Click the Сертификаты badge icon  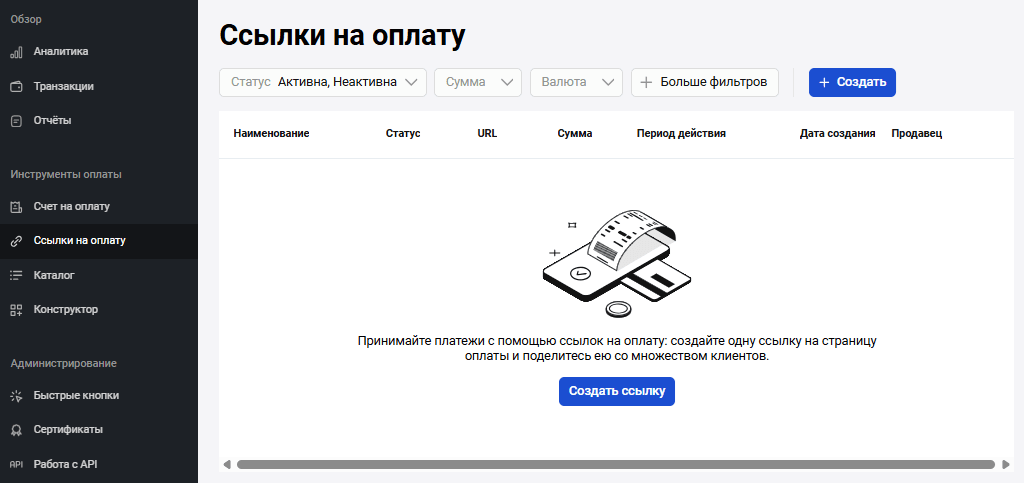[x=16, y=430]
